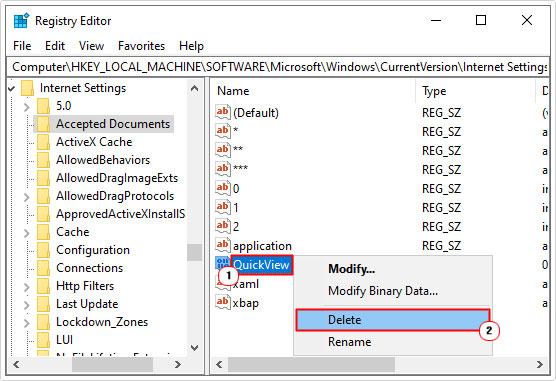This screenshot has width=556, height=381.
Task: Click the AllowedDragImageExts folder icon
Action: (44, 178)
